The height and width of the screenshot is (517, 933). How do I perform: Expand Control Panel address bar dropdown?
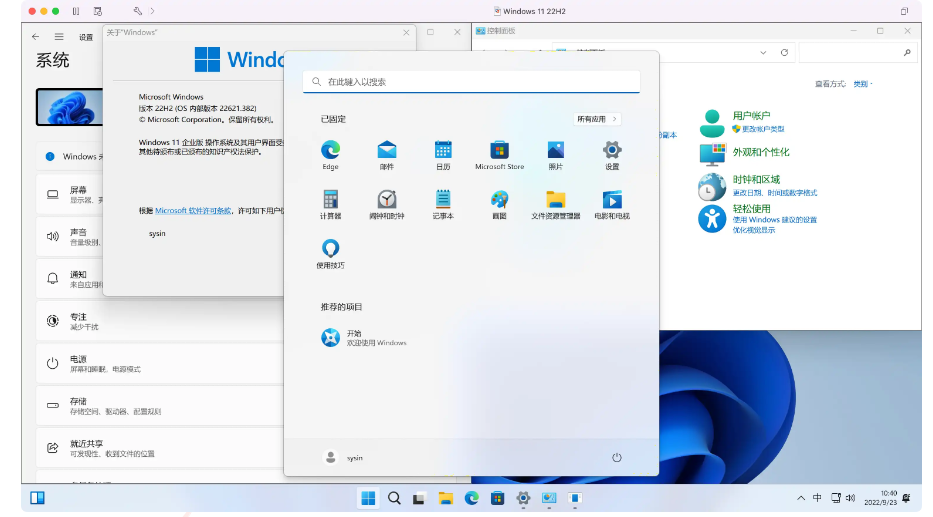[763, 52]
